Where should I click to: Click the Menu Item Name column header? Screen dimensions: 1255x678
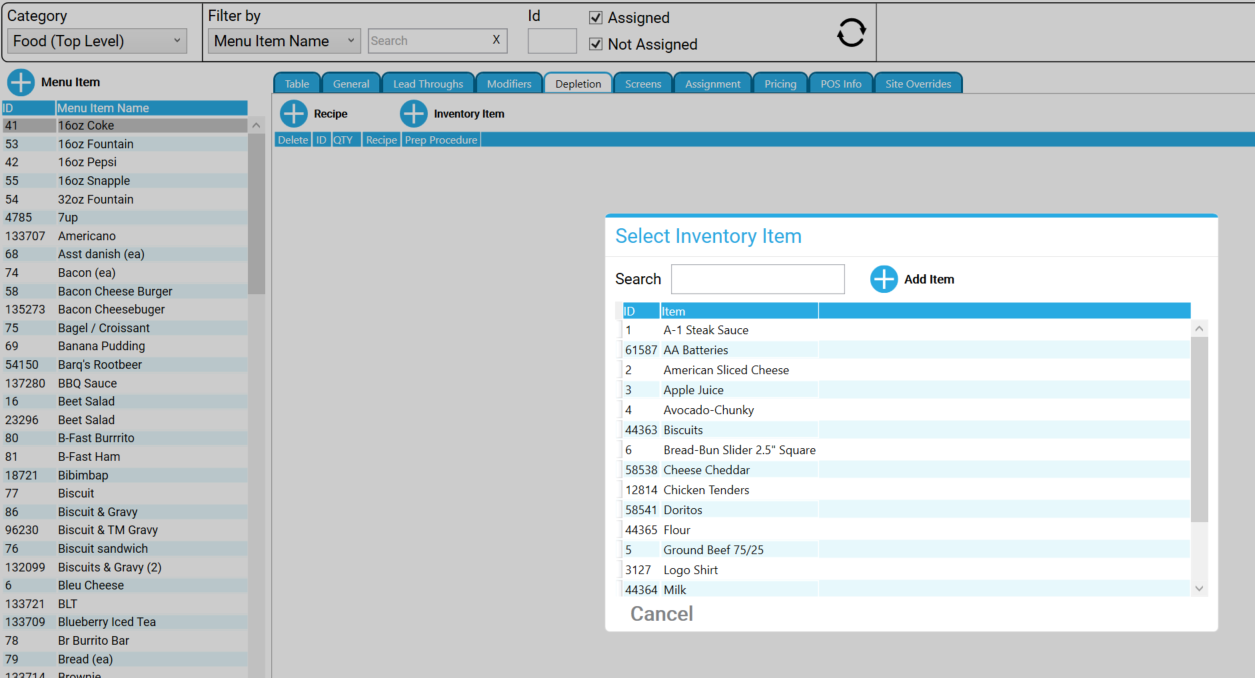point(102,107)
